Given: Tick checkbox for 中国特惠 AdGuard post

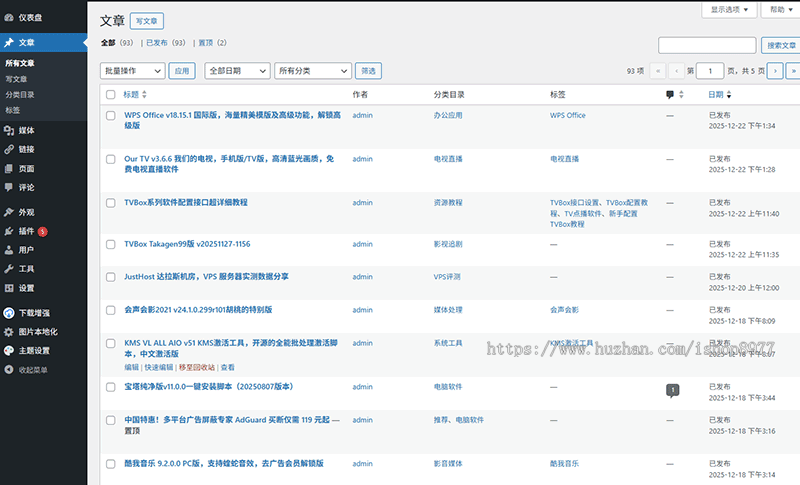Looking at the screenshot, I should click(x=111, y=420).
